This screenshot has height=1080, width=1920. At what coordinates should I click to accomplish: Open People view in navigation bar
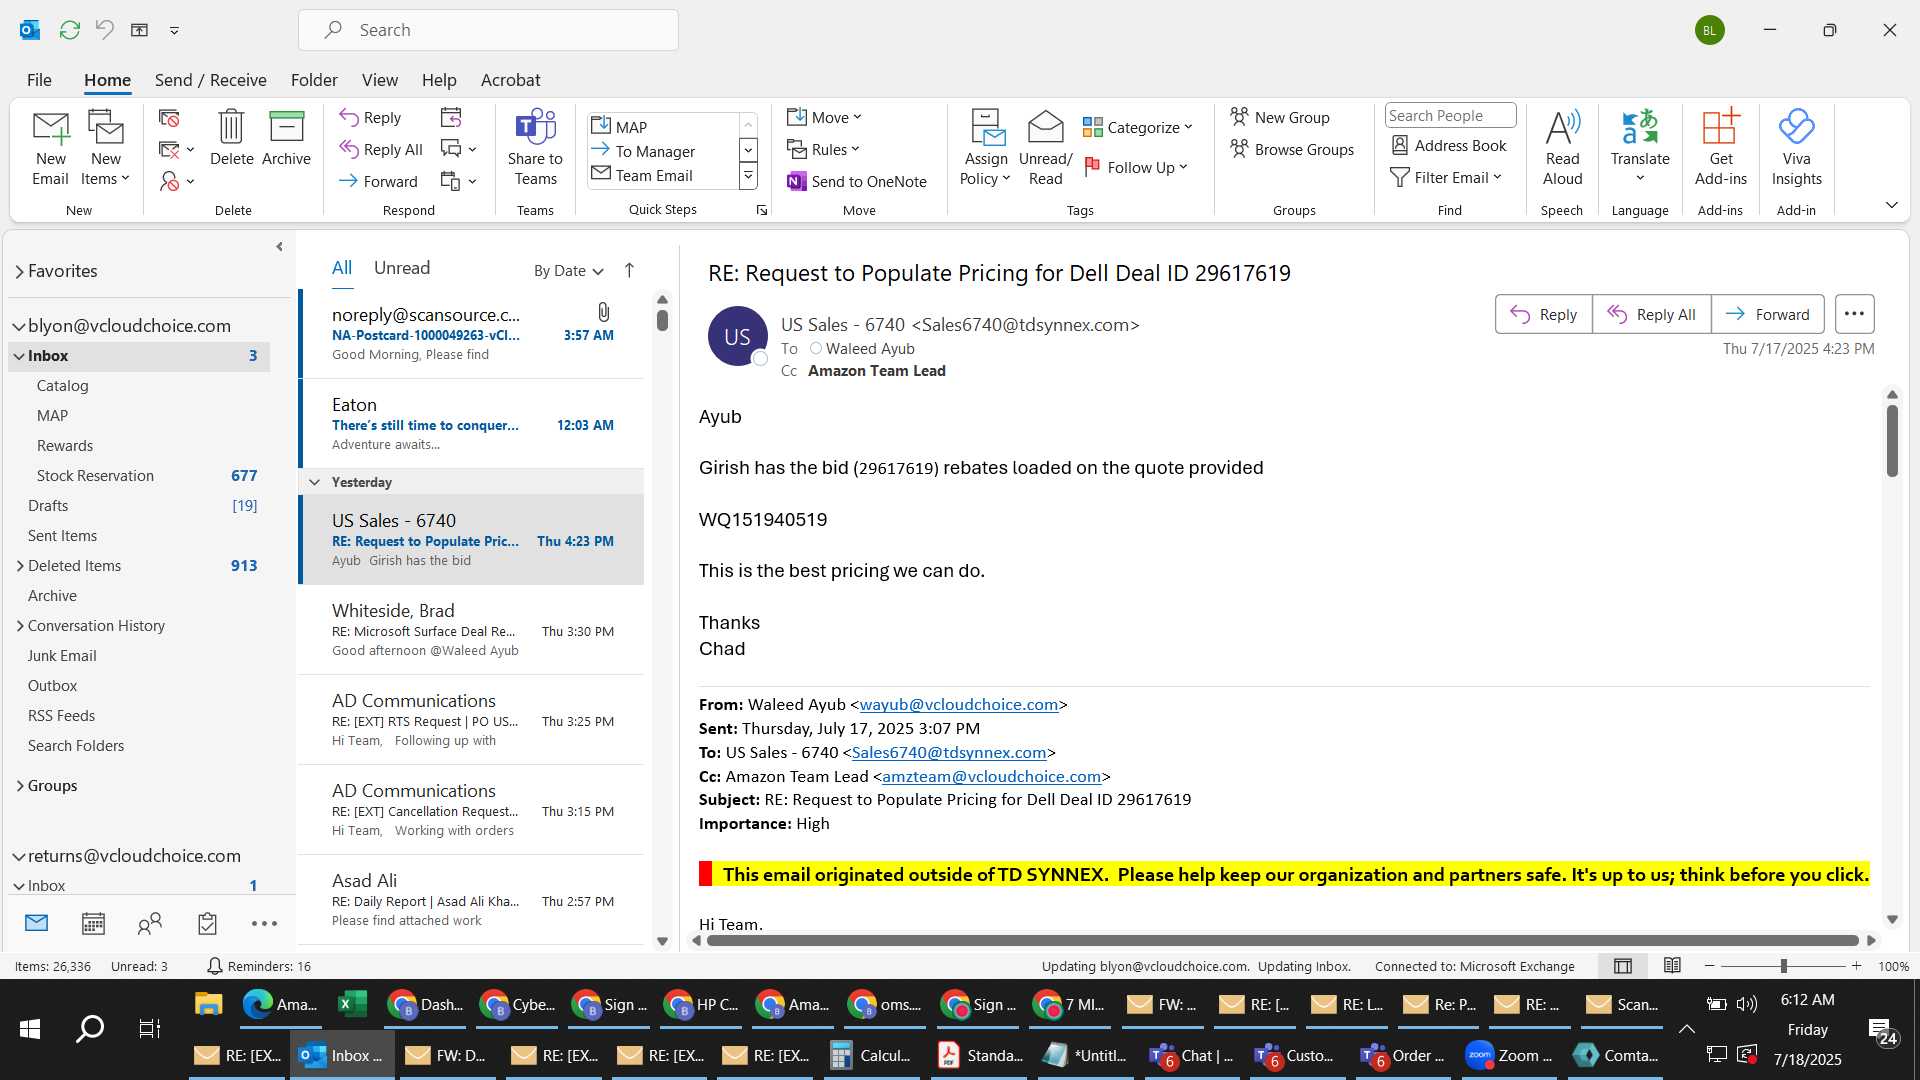point(150,923)
